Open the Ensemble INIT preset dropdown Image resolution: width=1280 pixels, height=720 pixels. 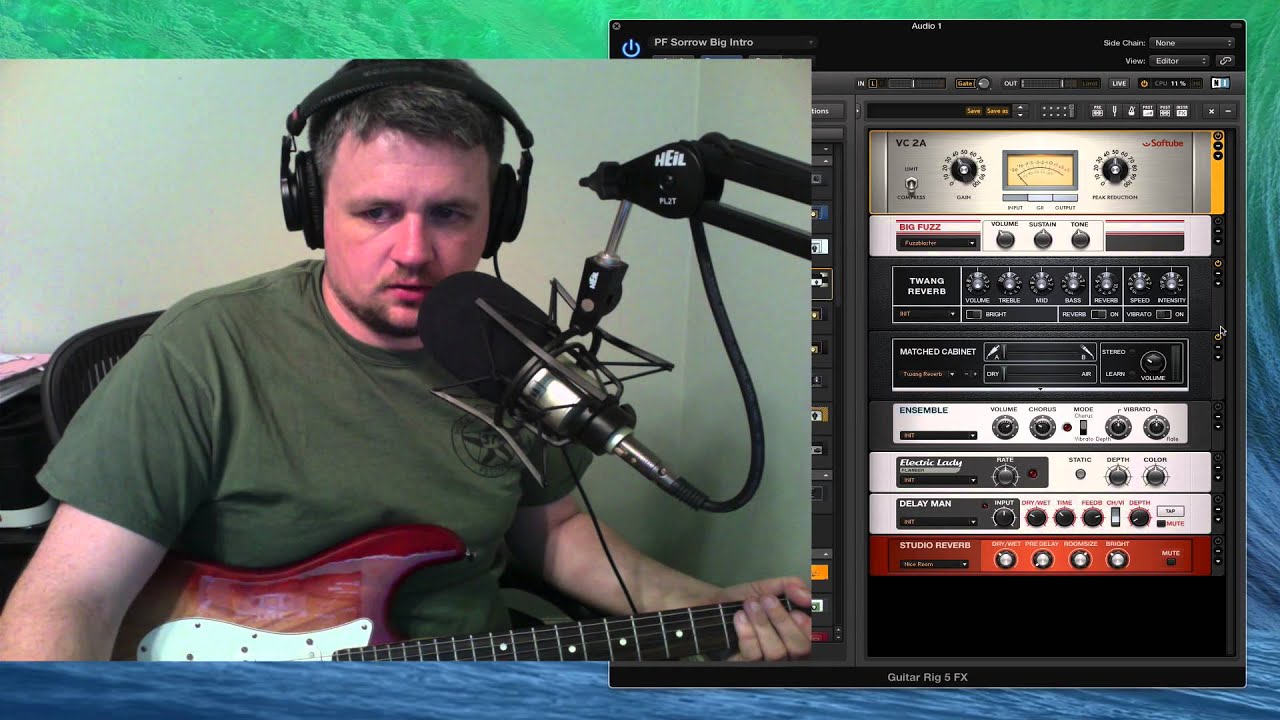[938, 436]
